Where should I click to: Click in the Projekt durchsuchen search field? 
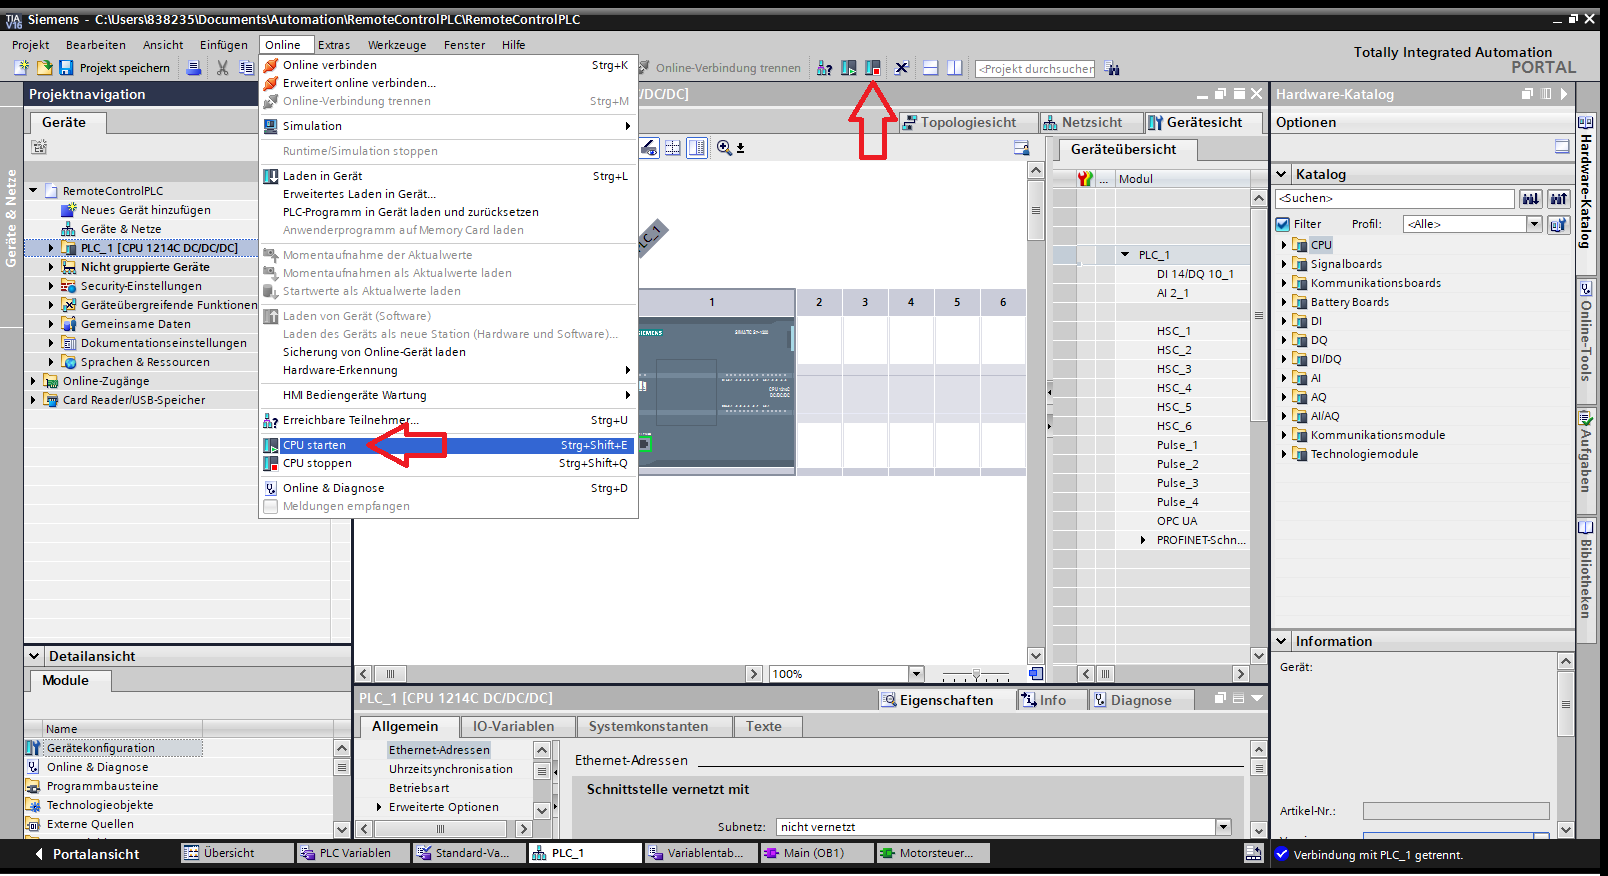pyautogui.click(x=1035, y=69)
